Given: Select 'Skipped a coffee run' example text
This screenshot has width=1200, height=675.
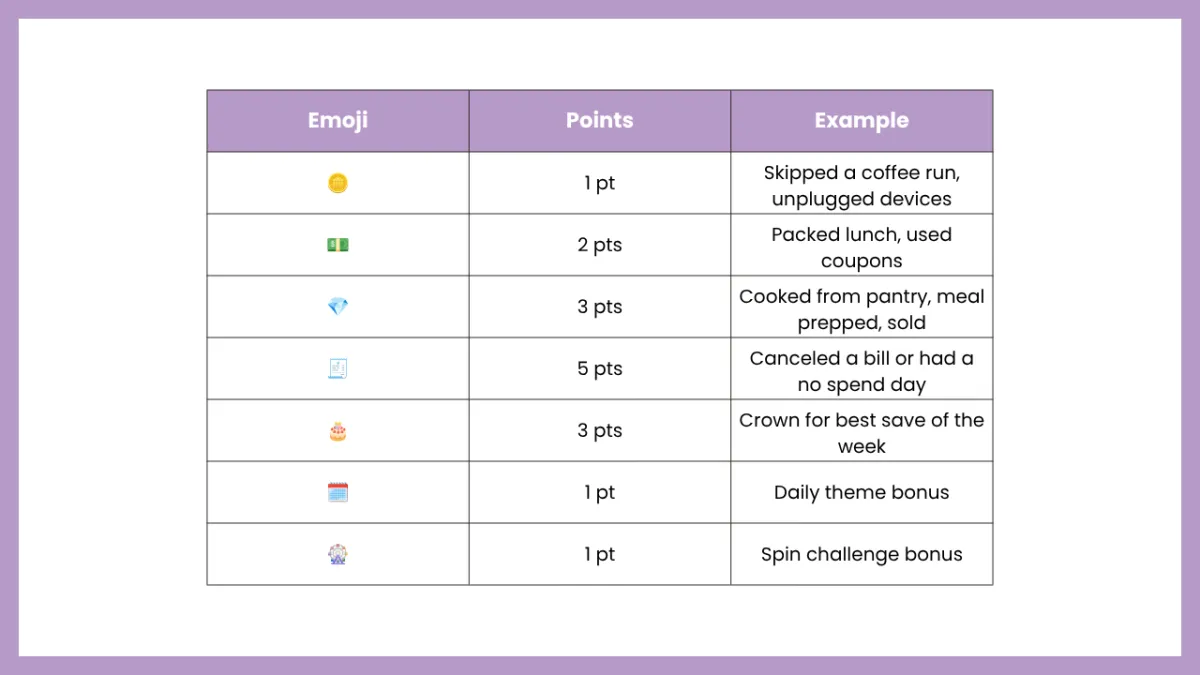Looking at the screenshot, I should coord(862,173).
